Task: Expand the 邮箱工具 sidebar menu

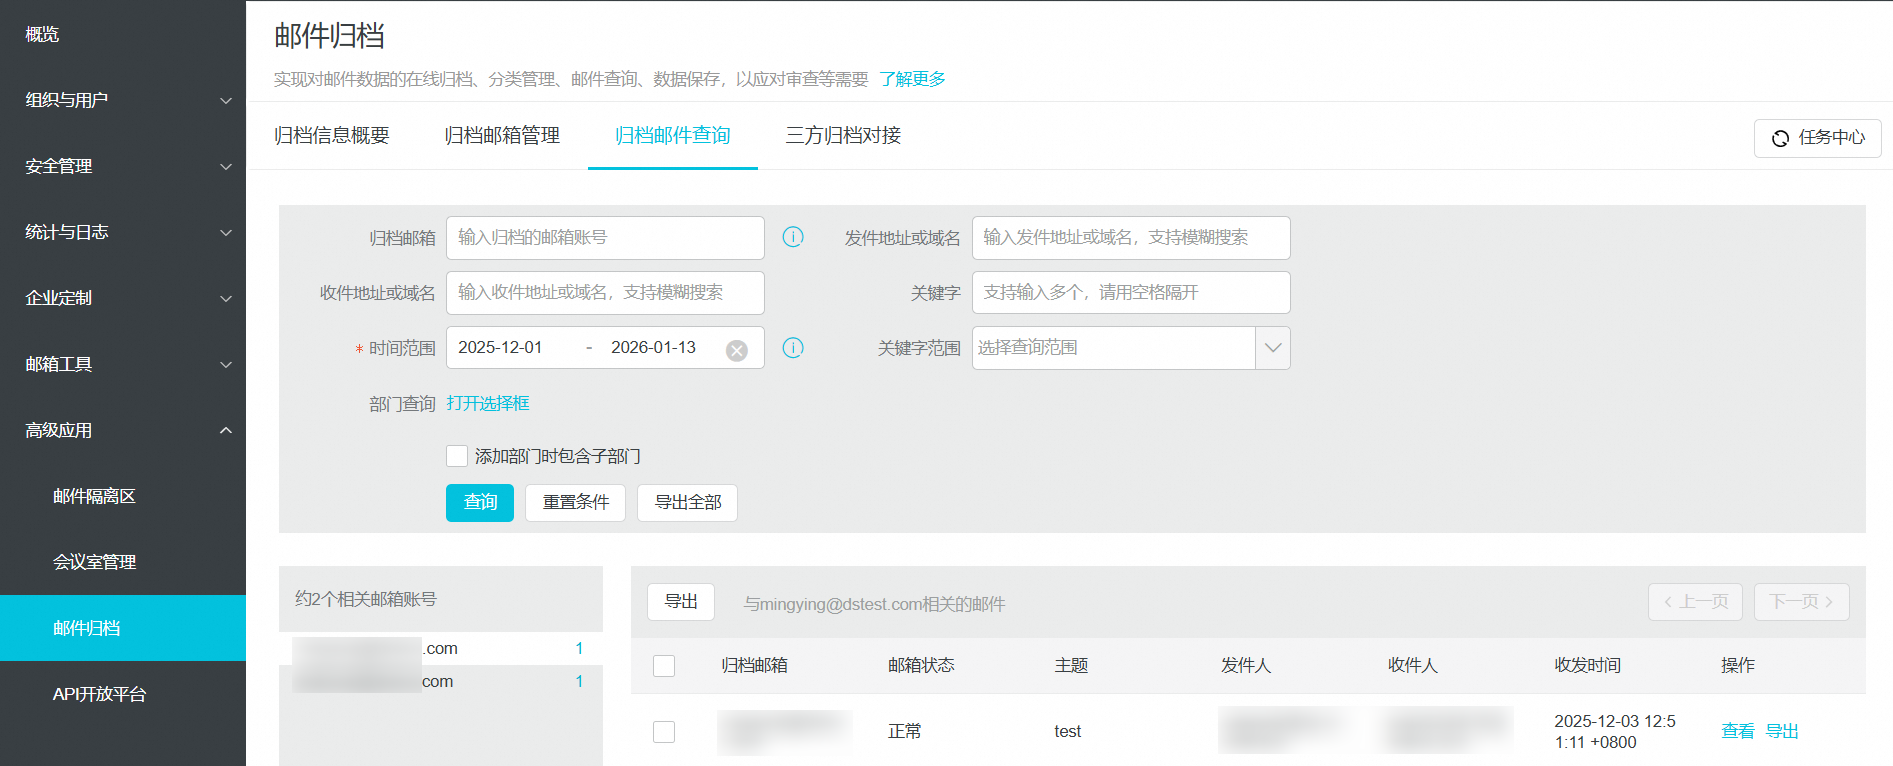Action: coord(123,364)
